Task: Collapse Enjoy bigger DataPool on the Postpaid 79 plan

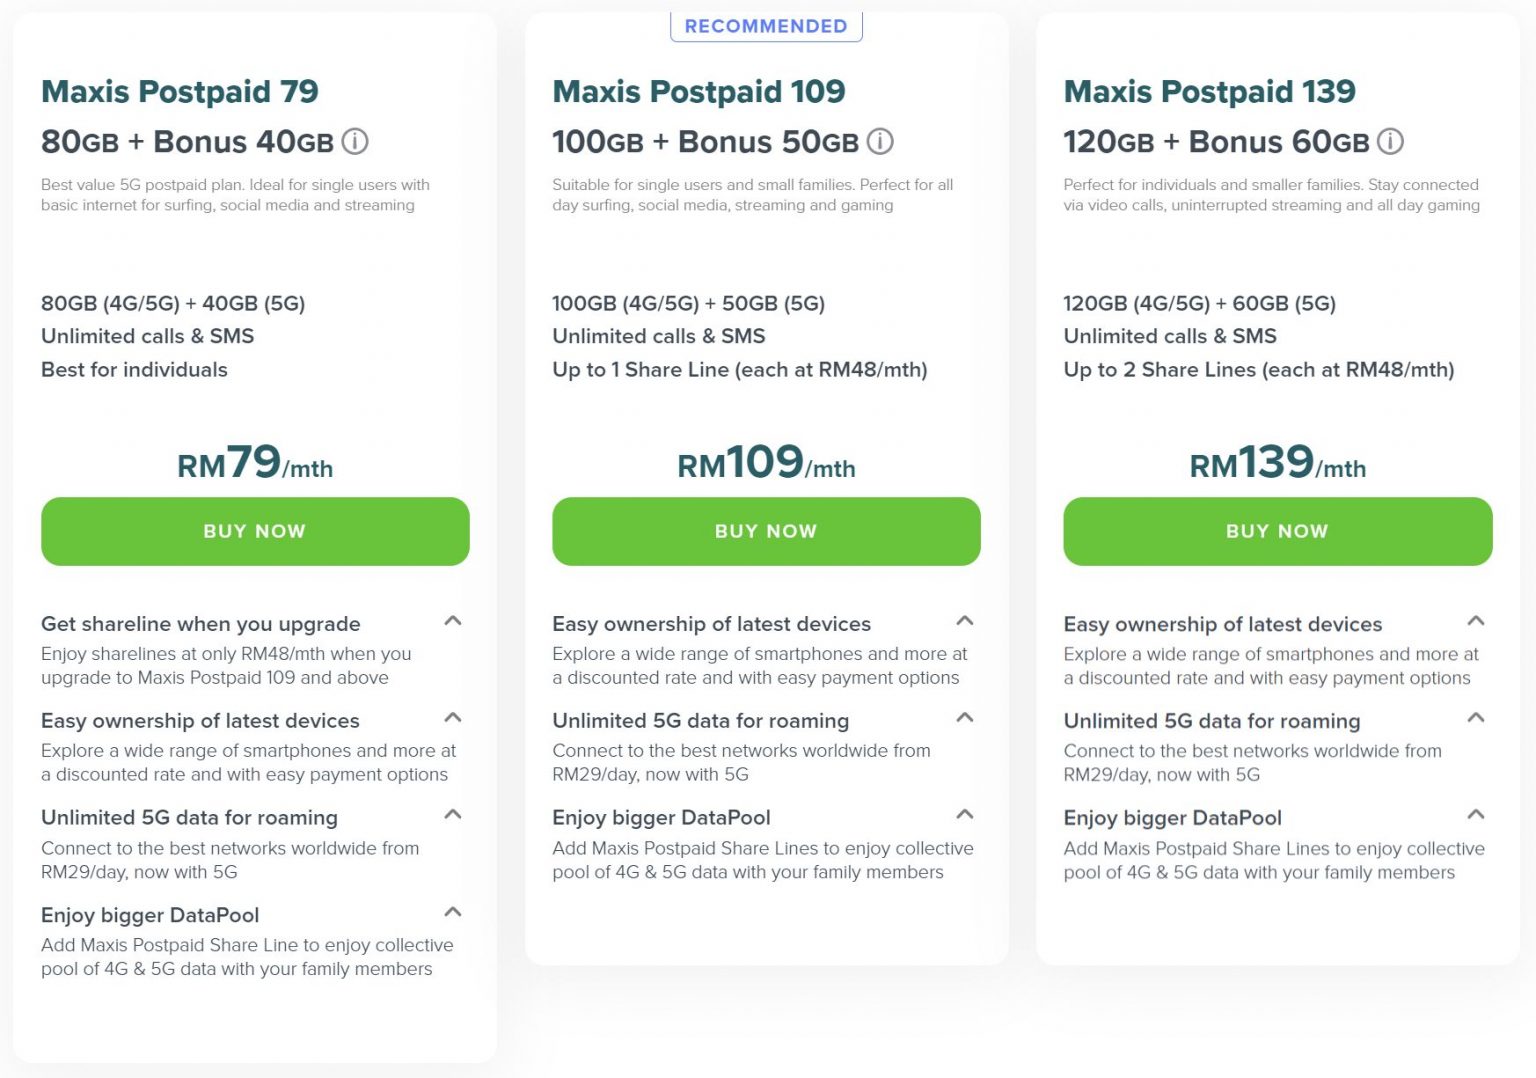Action: coord(452,911)
